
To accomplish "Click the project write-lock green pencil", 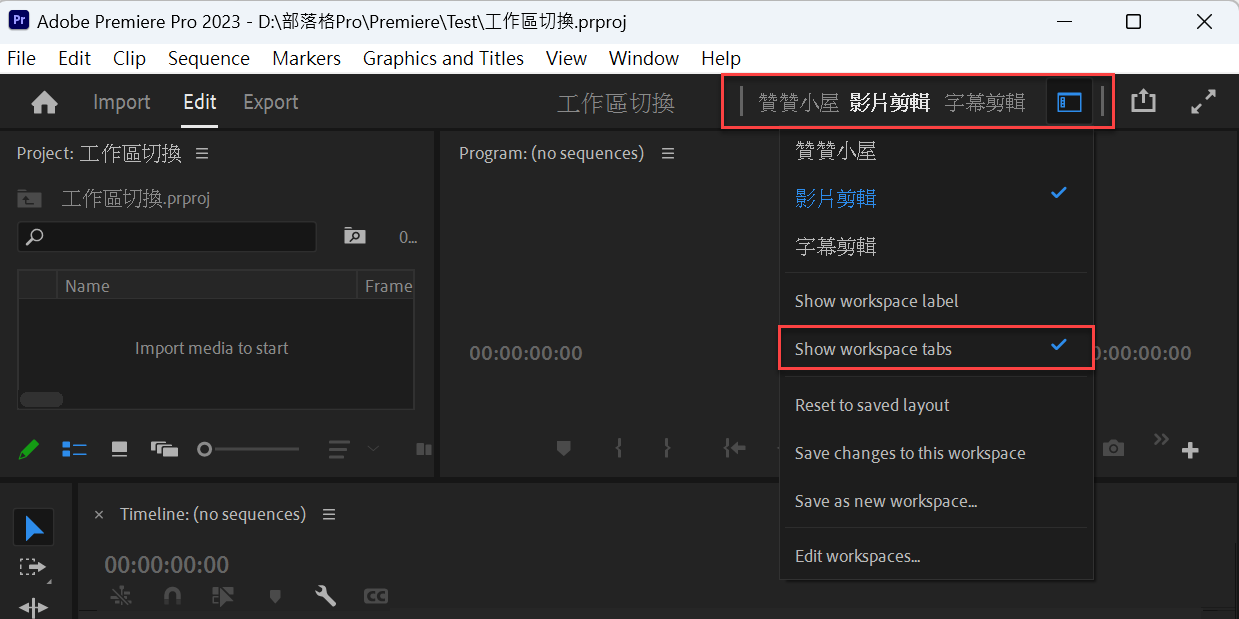I will pos(29,450).
